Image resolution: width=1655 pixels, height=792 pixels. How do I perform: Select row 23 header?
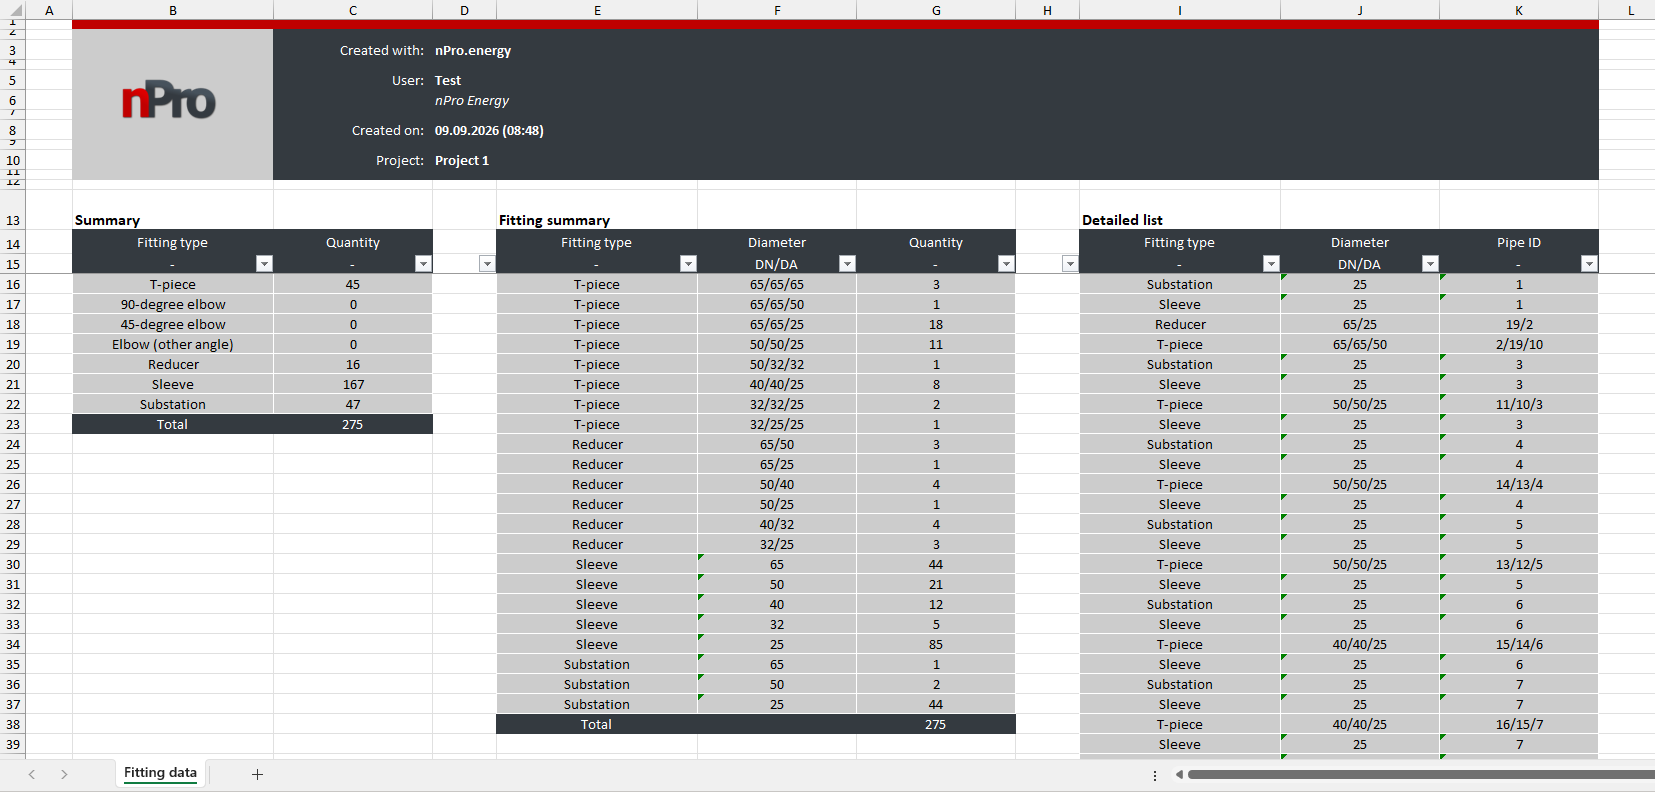pyautogui.click(x=13, y=424)
